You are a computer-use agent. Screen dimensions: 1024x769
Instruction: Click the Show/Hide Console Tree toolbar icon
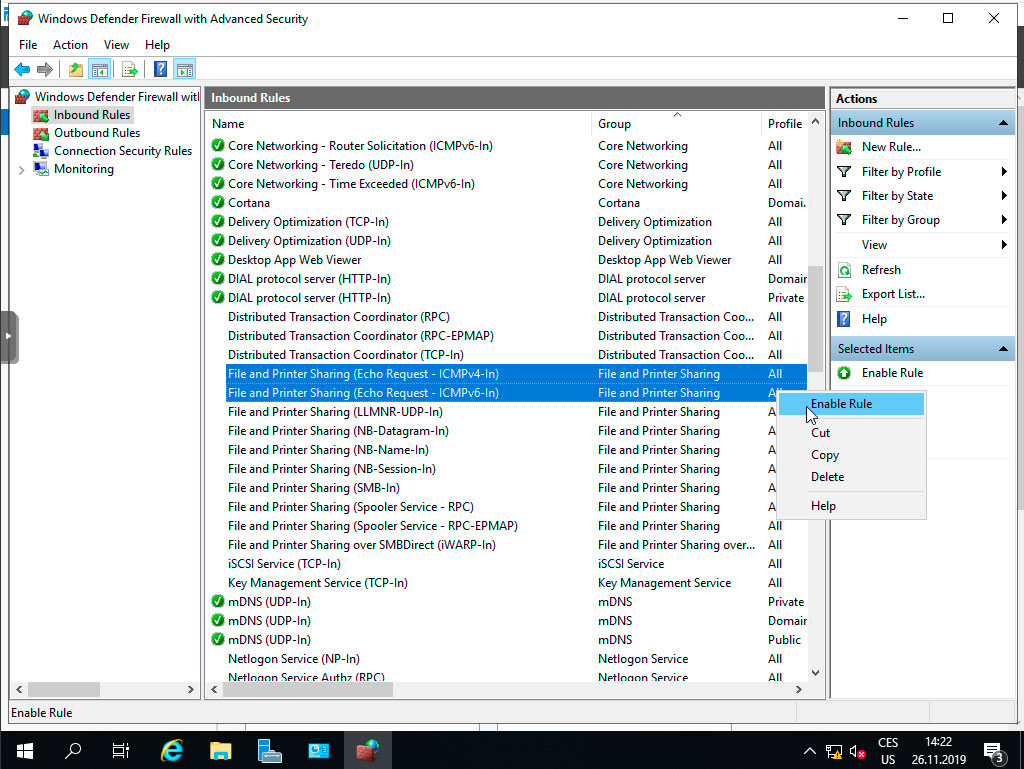[x=99, y=69]
